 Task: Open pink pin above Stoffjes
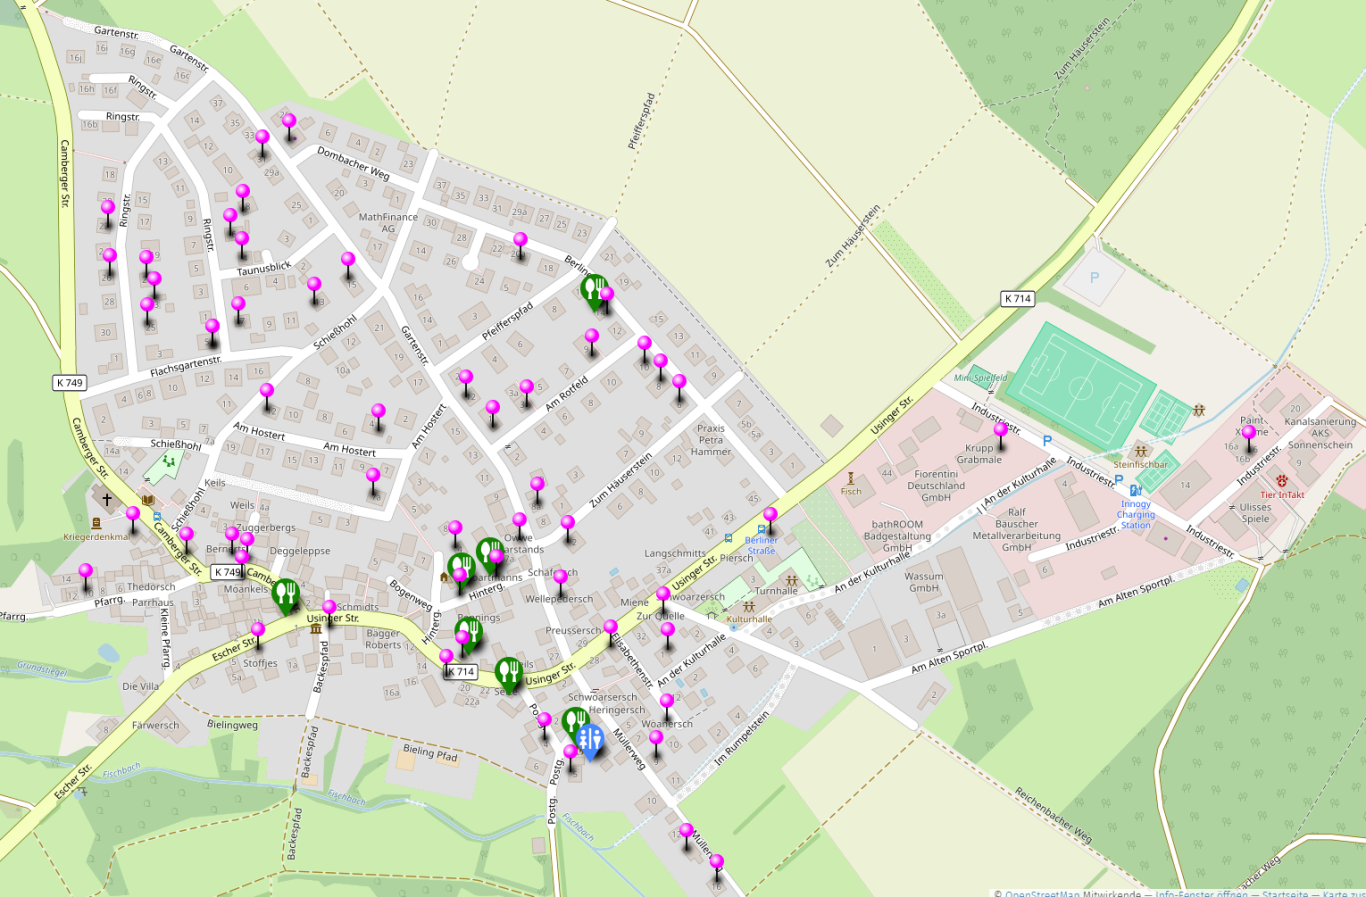tap(258, 631)
